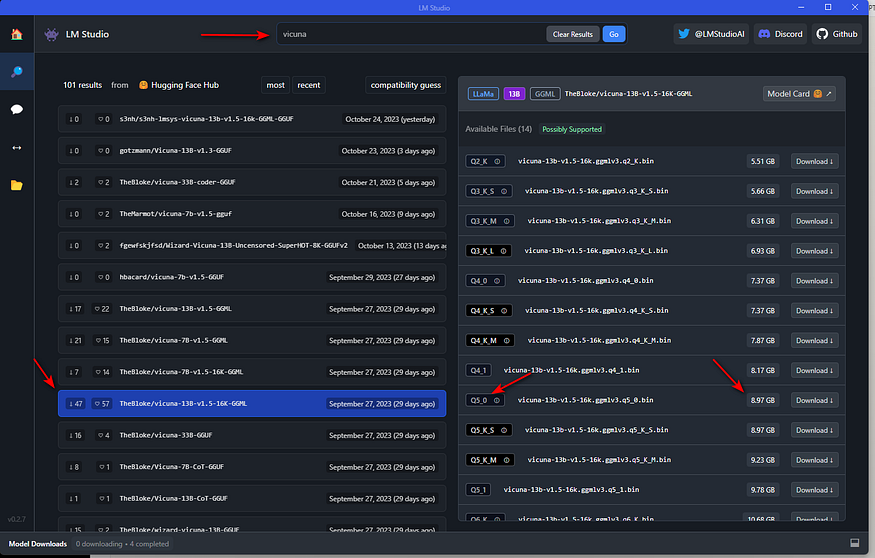Viewport: 875px width, 558px height.
Task: Sort results by most
Action: (275, 85)
